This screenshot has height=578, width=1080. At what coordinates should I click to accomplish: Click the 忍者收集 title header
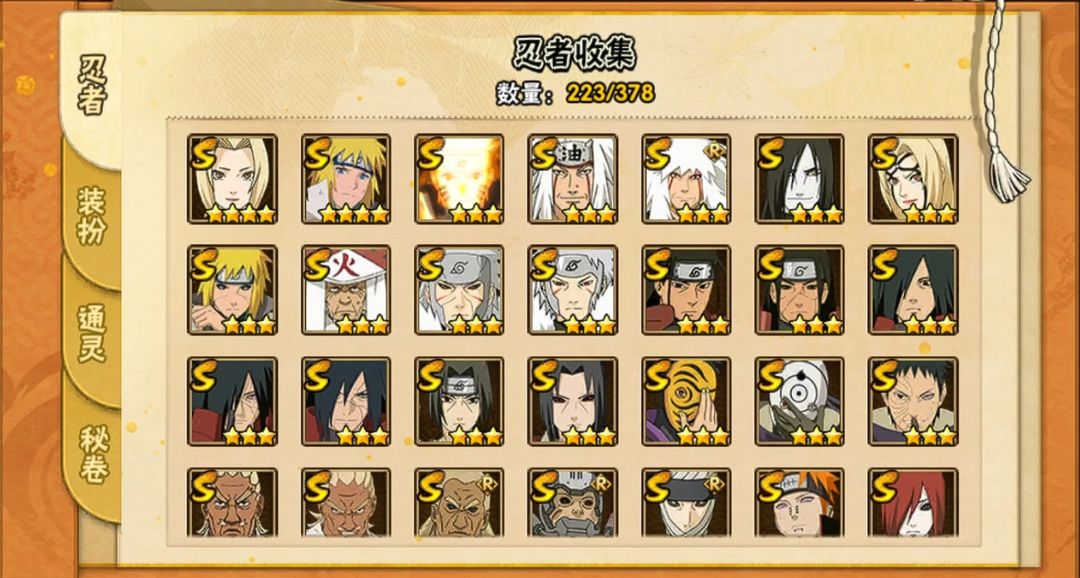coord(574,53)
